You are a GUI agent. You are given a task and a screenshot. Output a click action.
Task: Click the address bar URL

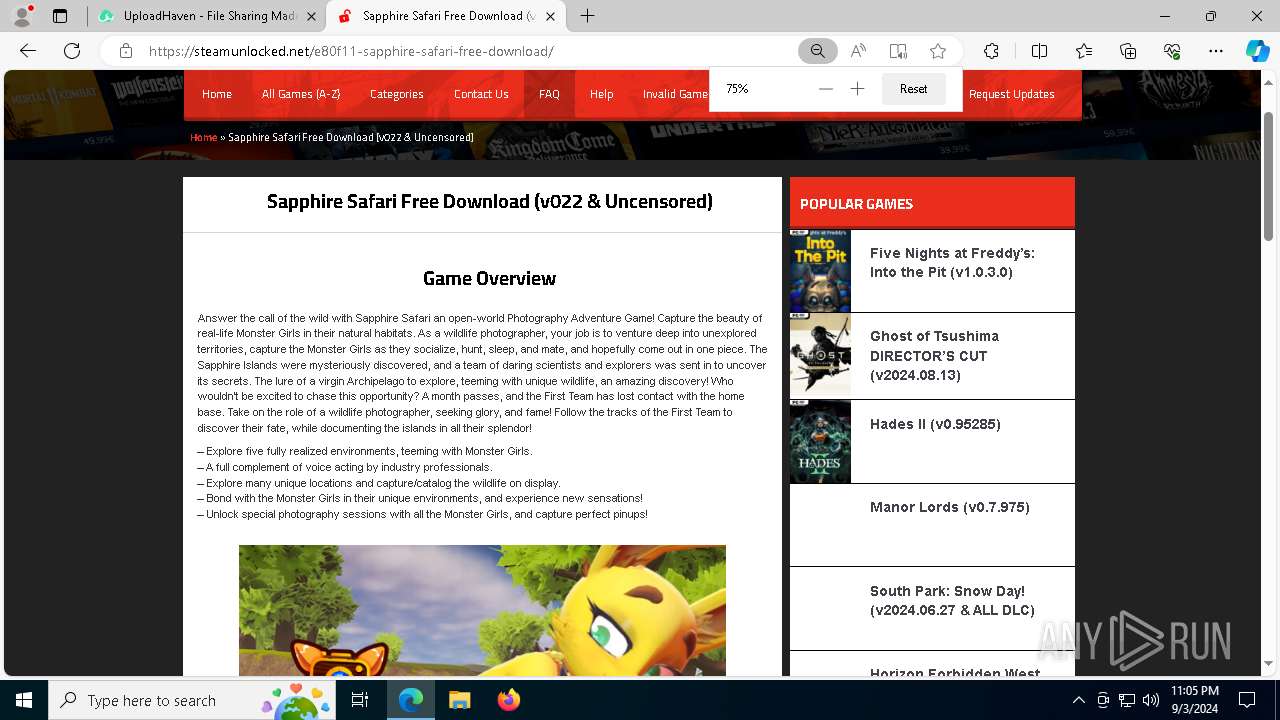351,51
